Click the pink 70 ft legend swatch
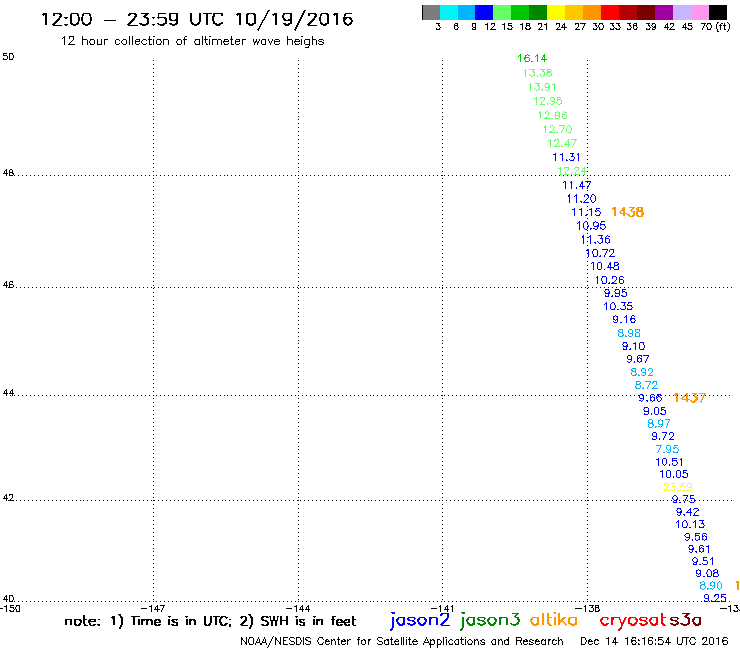 coord(700,12)
